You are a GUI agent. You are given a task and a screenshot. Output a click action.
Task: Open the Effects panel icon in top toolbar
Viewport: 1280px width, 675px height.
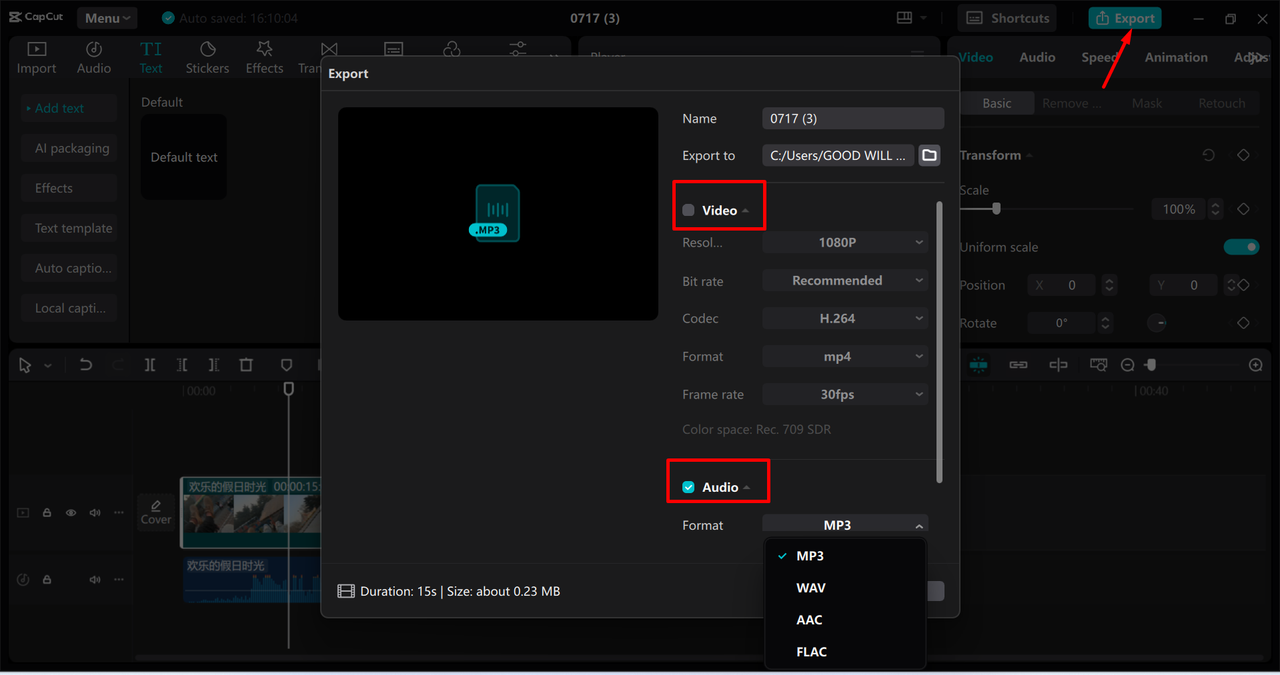[x=264, y=58]
